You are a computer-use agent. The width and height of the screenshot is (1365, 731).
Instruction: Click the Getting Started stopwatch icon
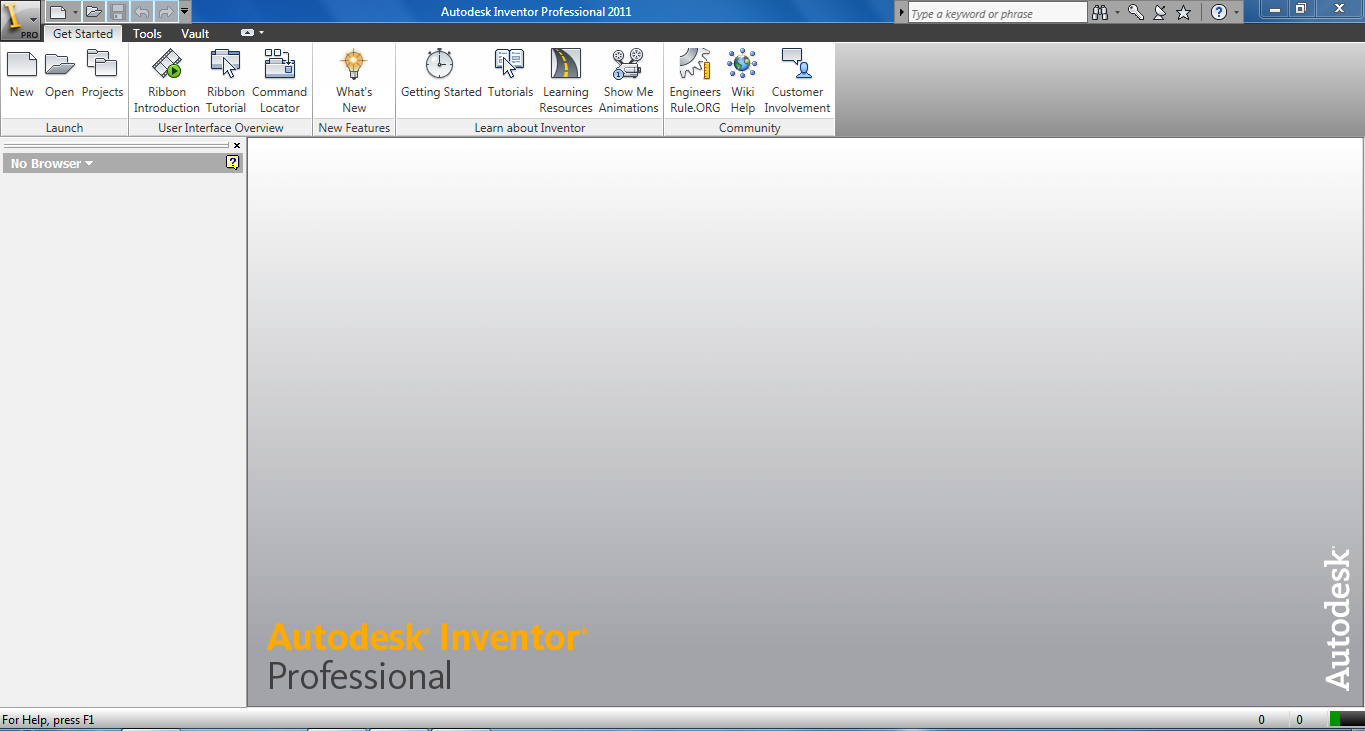pyautogui.click(x=439, y=64)
